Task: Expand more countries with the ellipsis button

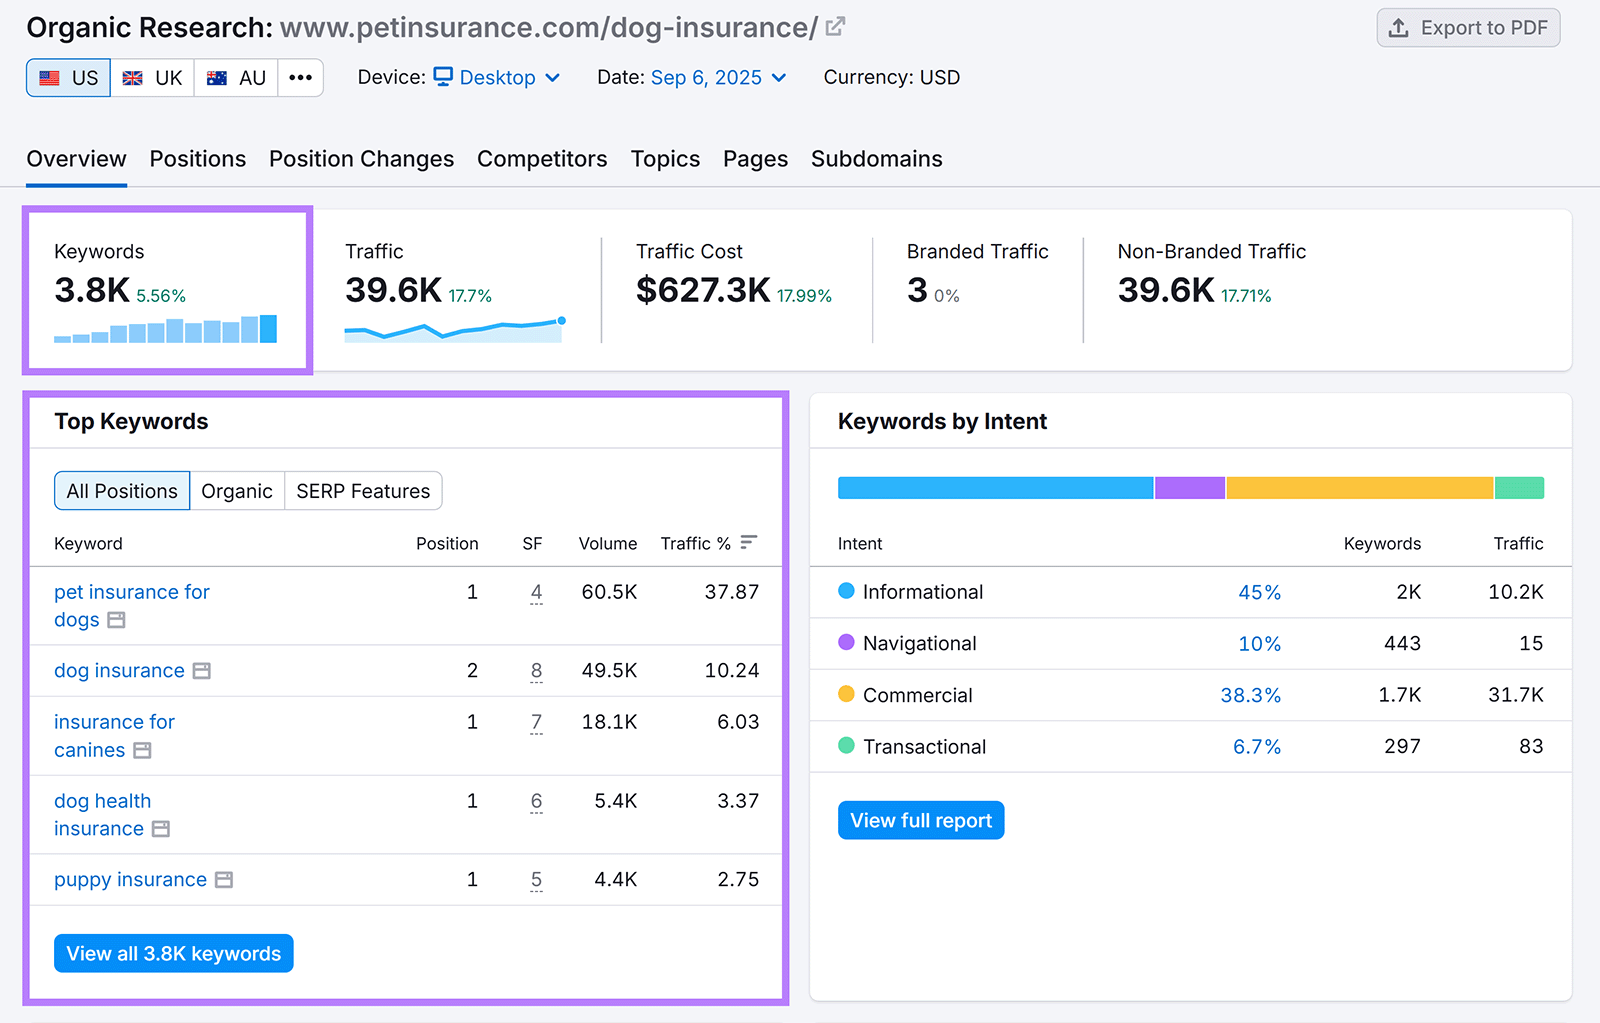Action: pos(300,77)
